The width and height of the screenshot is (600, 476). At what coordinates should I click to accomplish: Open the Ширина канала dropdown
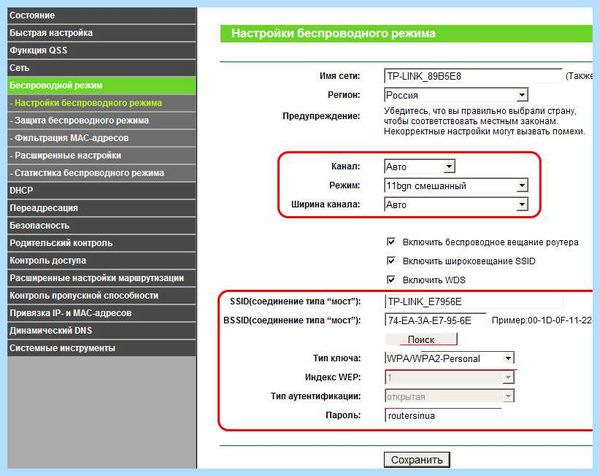coord(456,204)
